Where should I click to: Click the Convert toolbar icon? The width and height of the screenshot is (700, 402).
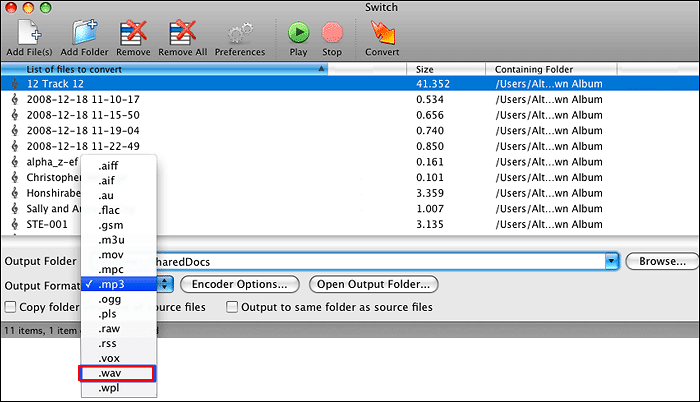[x=382, y=32]
